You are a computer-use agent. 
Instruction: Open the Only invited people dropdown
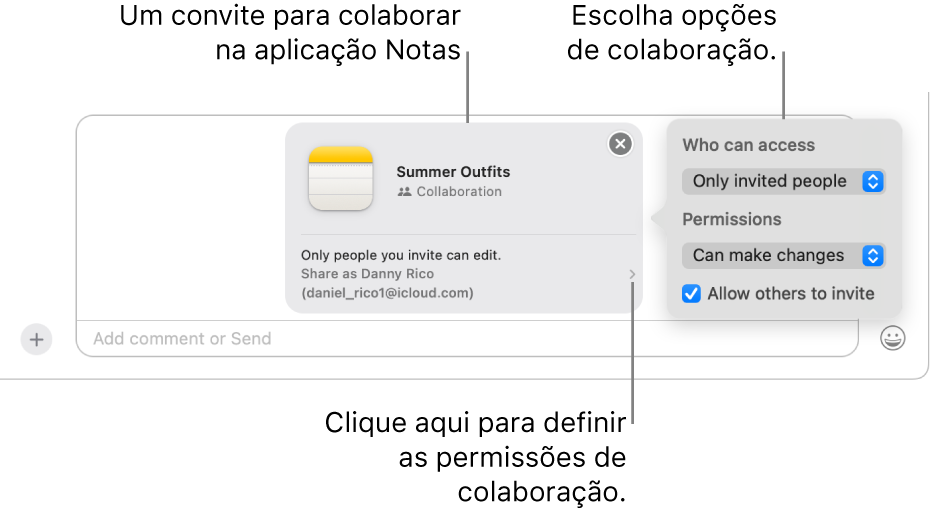783,181
